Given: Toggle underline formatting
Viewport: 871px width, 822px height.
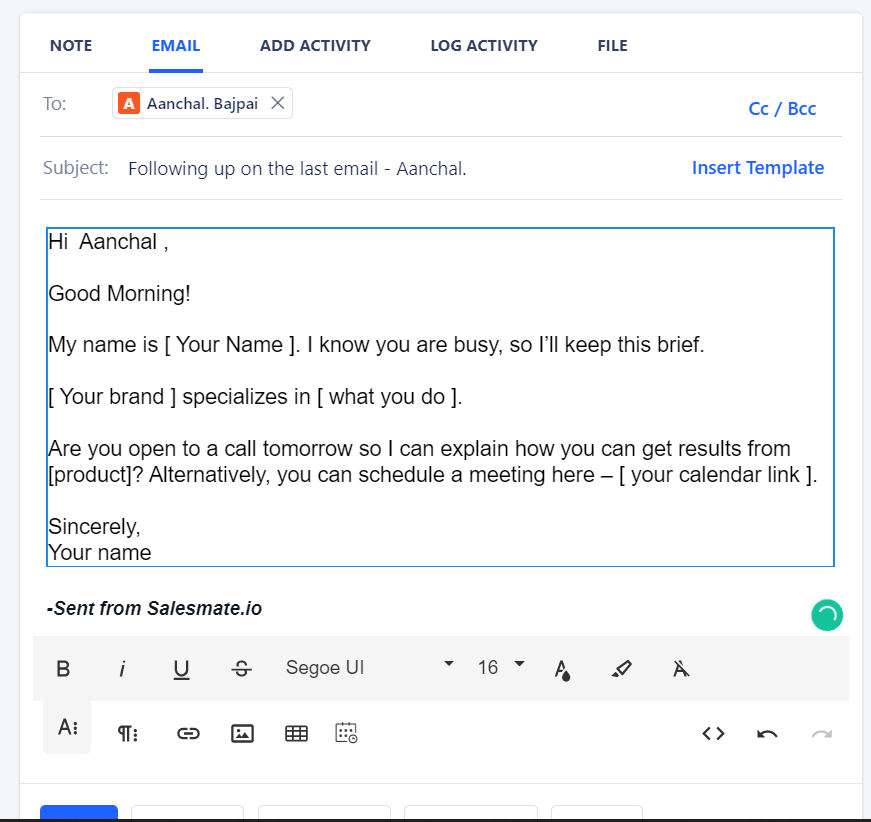Looking at the screenshot, I should [x=181, y=669].
